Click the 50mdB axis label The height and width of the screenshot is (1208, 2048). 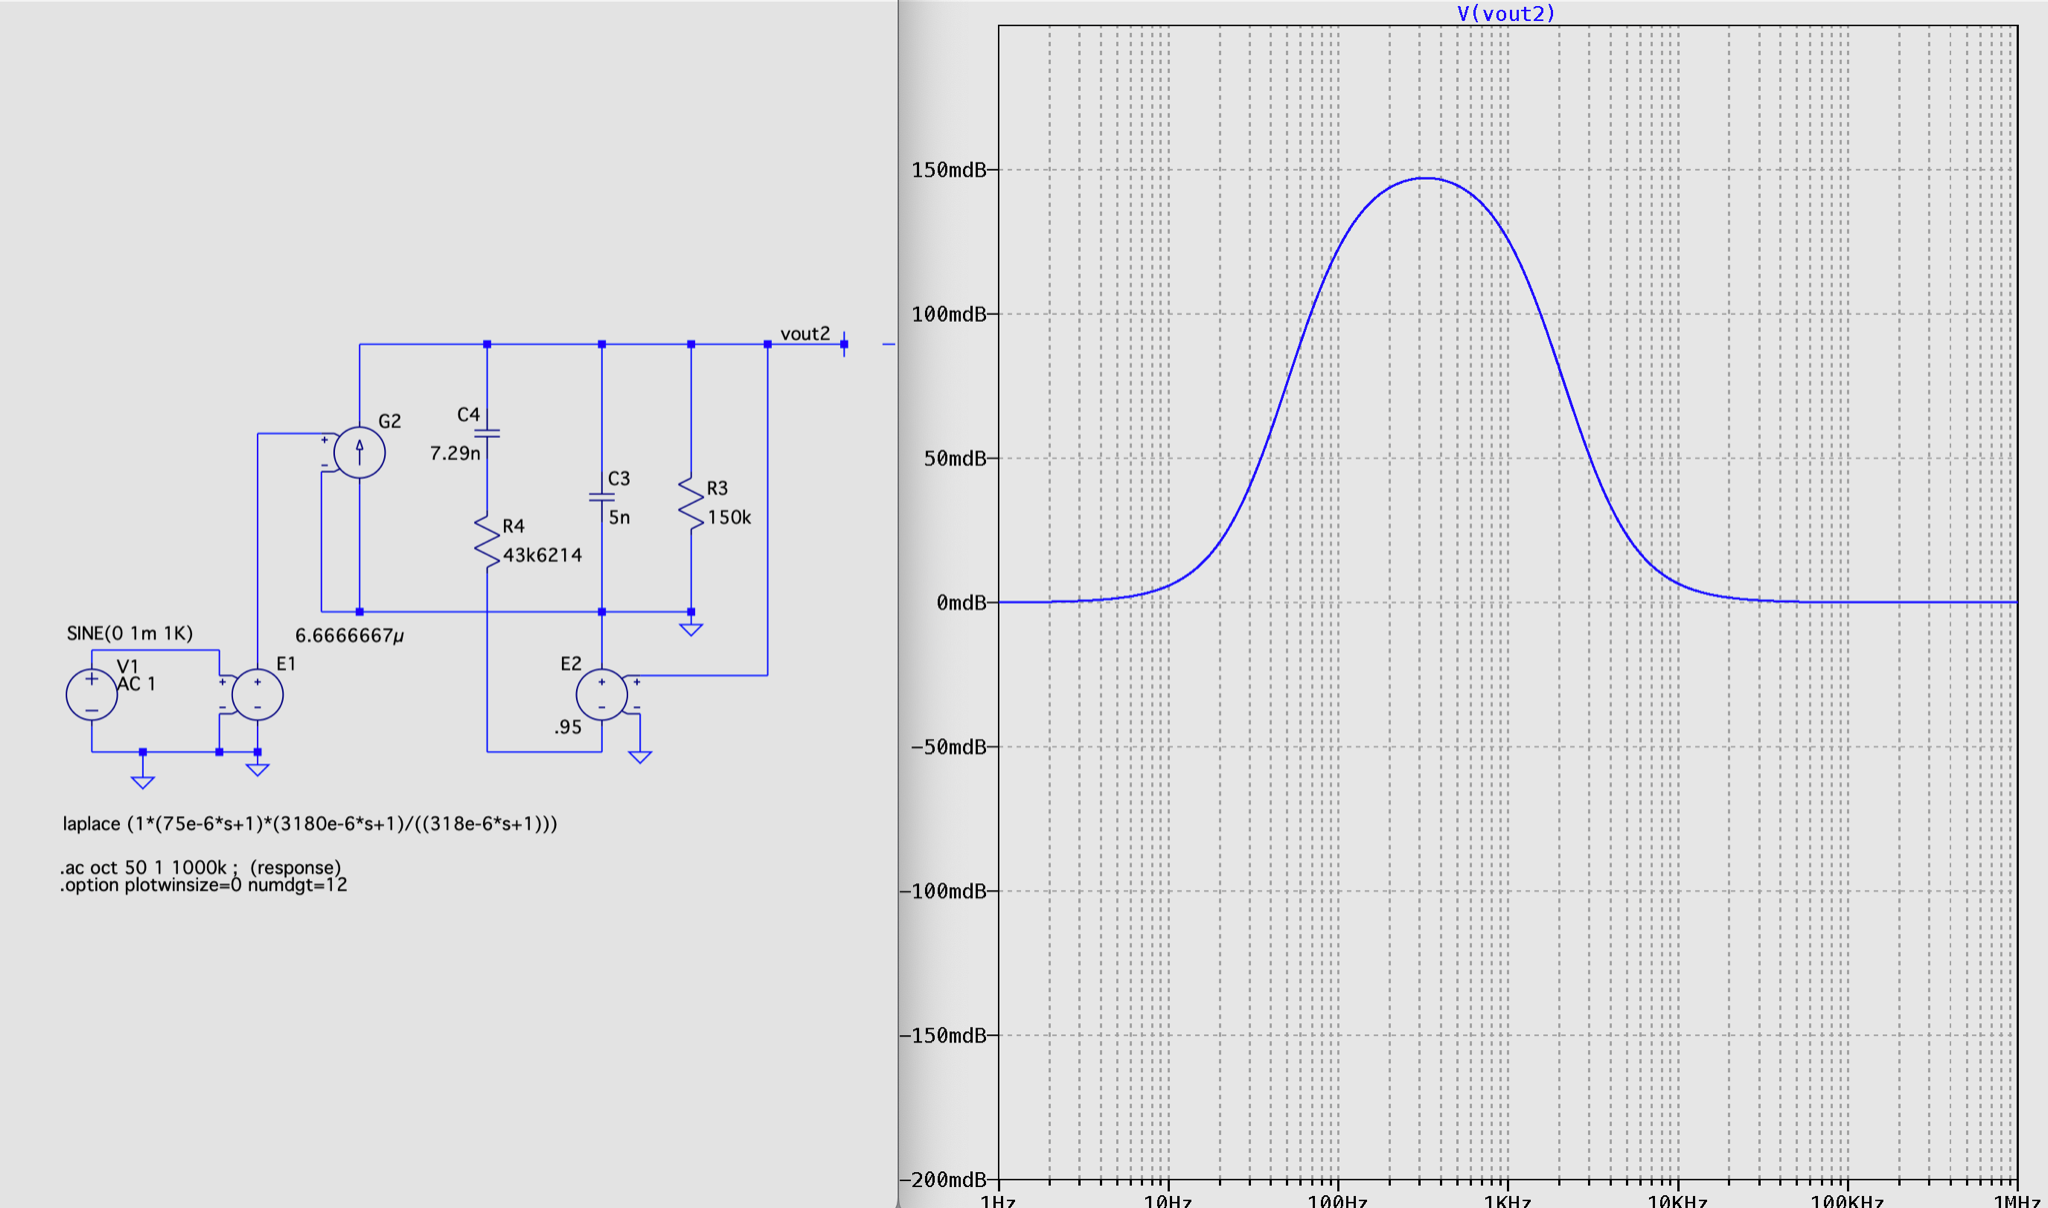pos(955,459)
